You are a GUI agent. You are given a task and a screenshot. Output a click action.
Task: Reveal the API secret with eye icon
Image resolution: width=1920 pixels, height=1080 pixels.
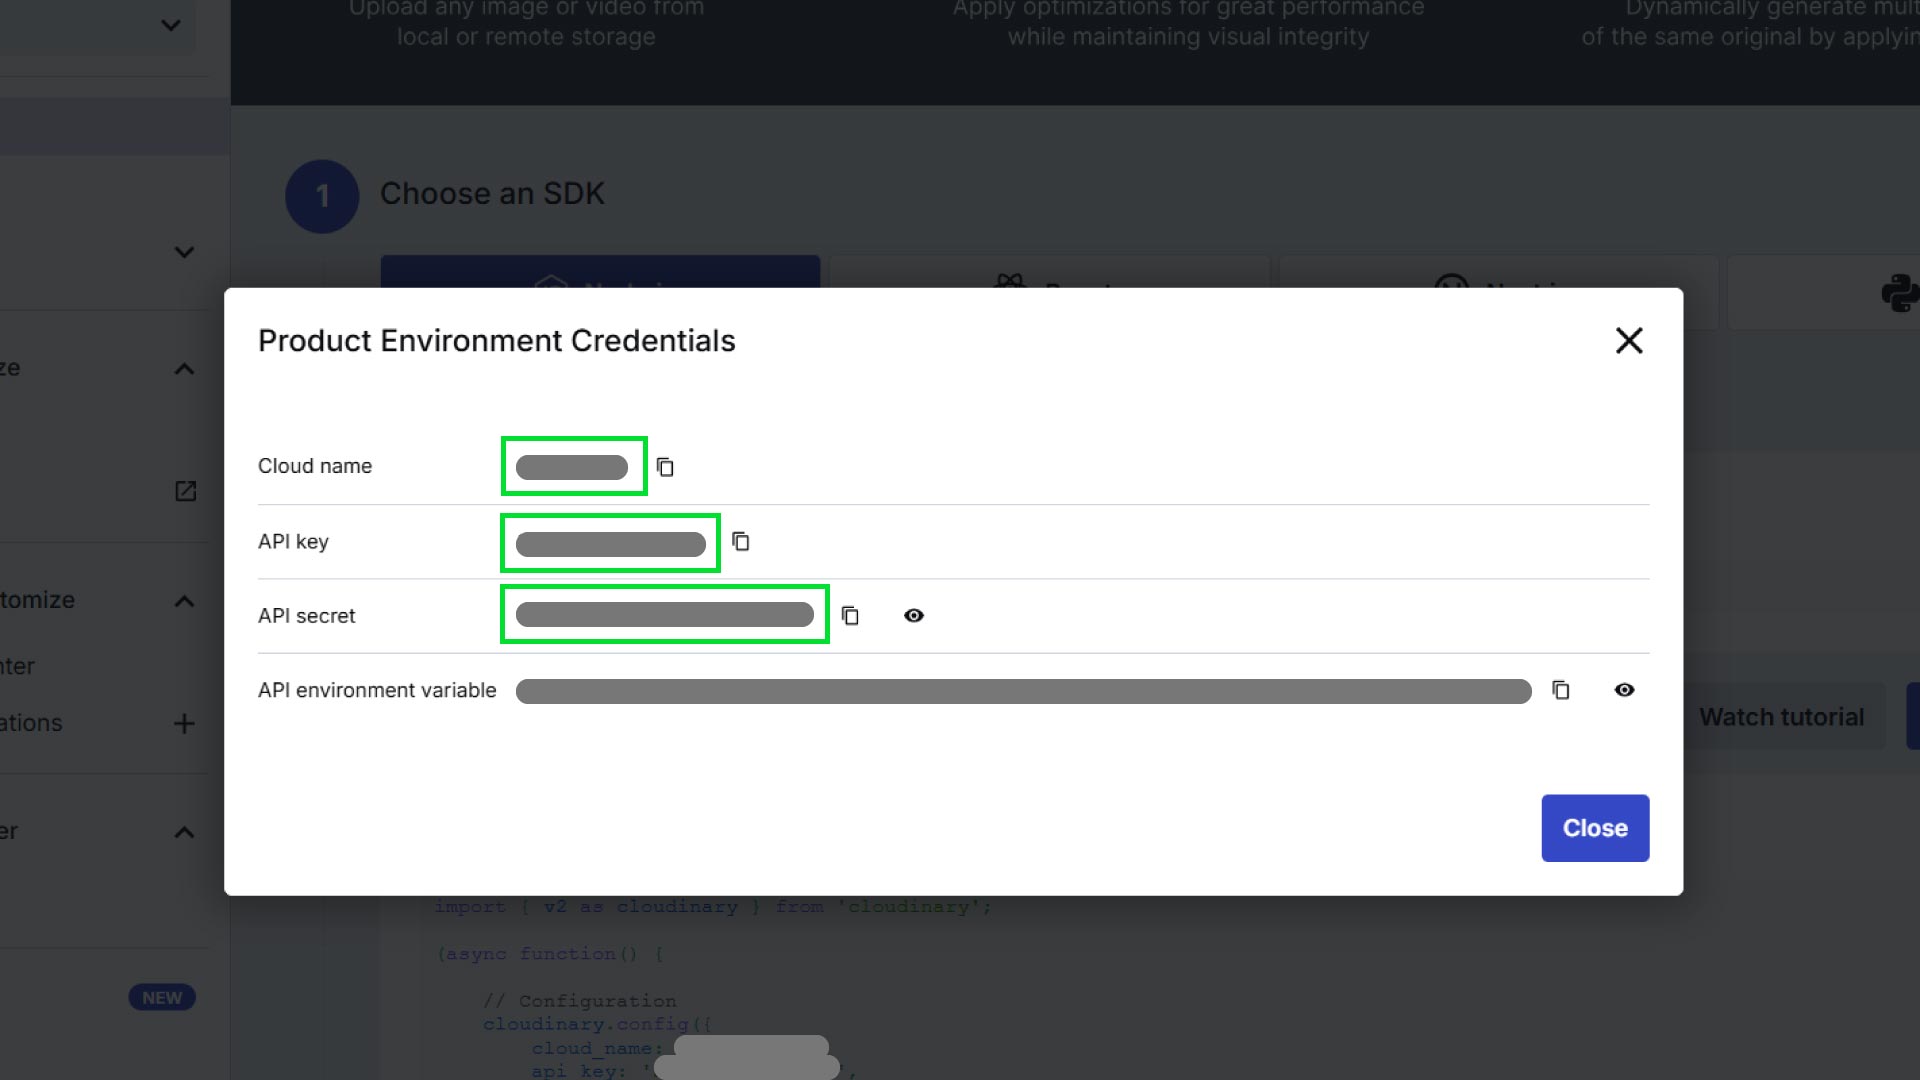[914, 616]
